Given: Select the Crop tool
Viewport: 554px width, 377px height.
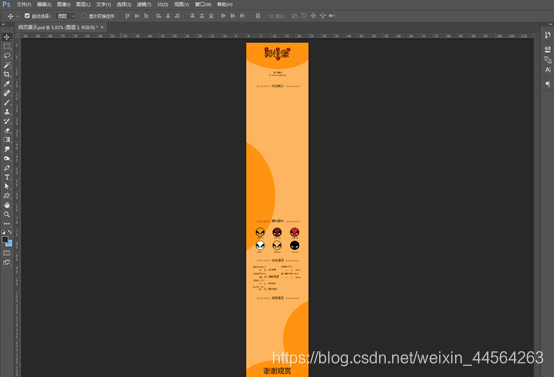Looking at the screenshot, I should [x=7, y=74].
